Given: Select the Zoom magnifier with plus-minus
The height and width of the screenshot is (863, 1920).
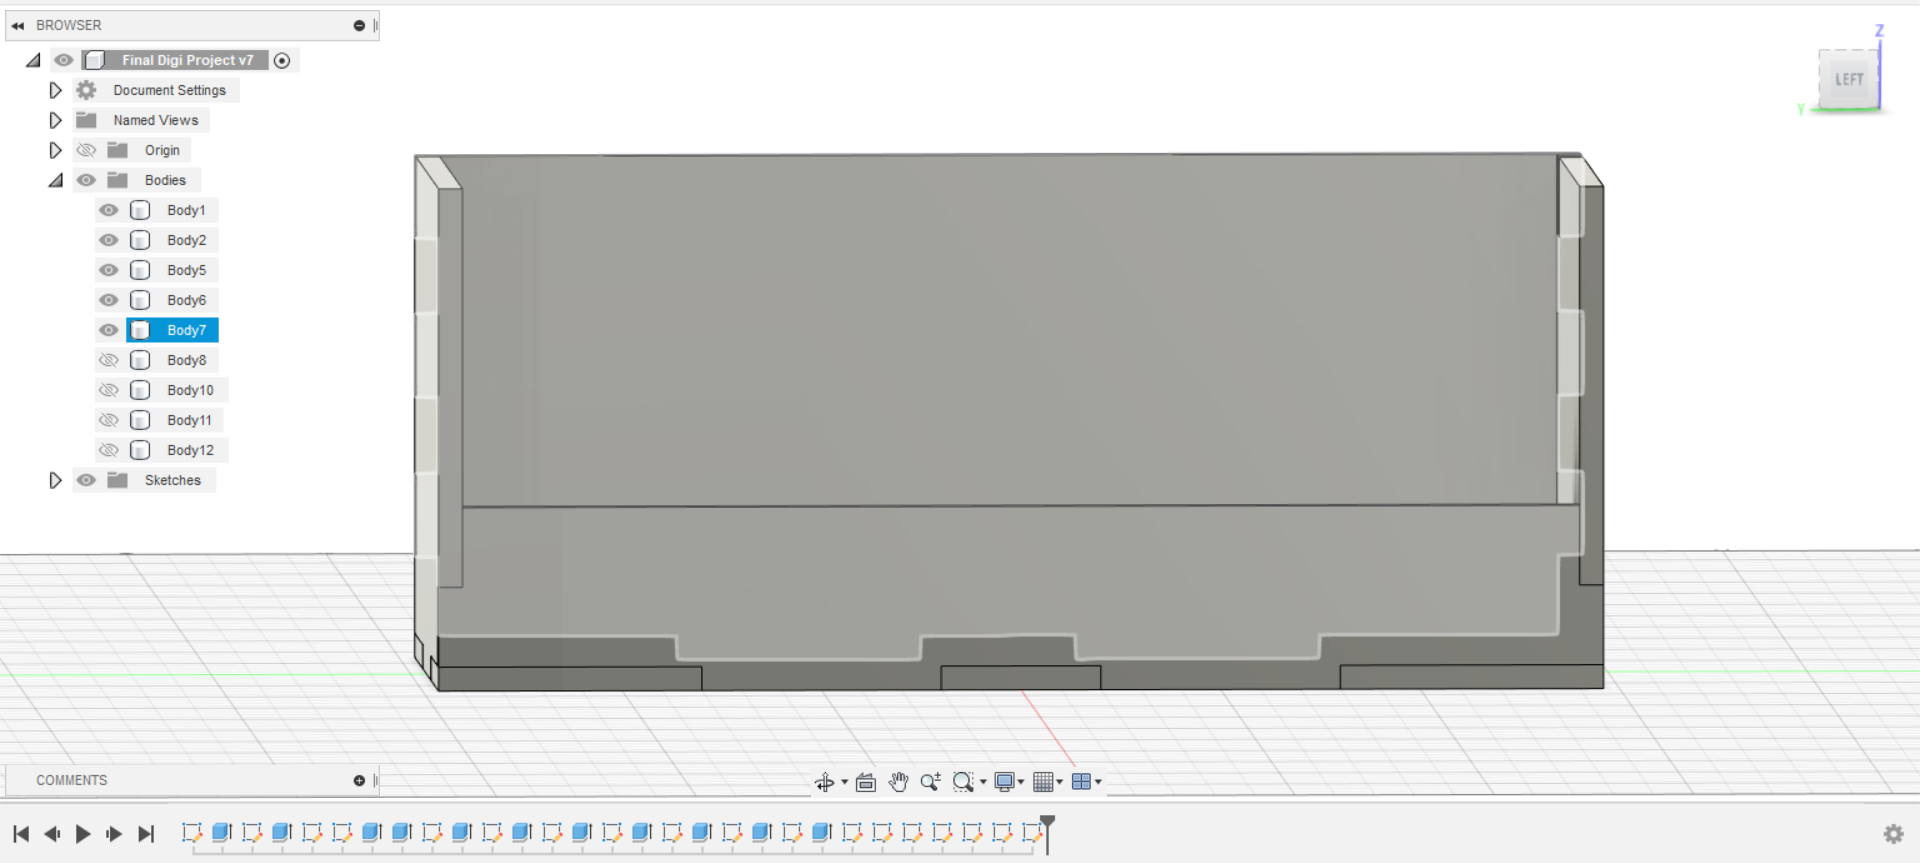Looking at the screenshot, I should pos(930,782).
